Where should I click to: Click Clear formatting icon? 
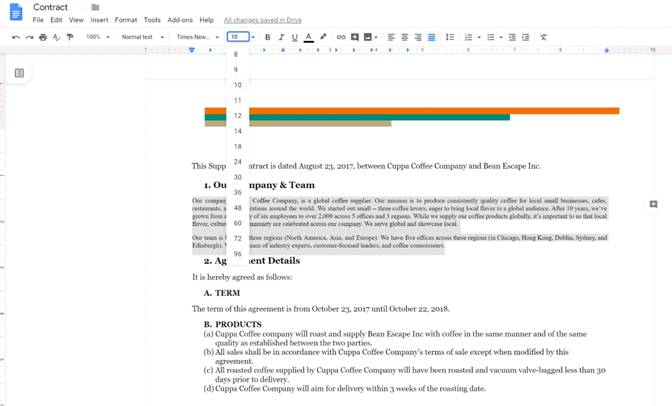(x=543, y=37)
